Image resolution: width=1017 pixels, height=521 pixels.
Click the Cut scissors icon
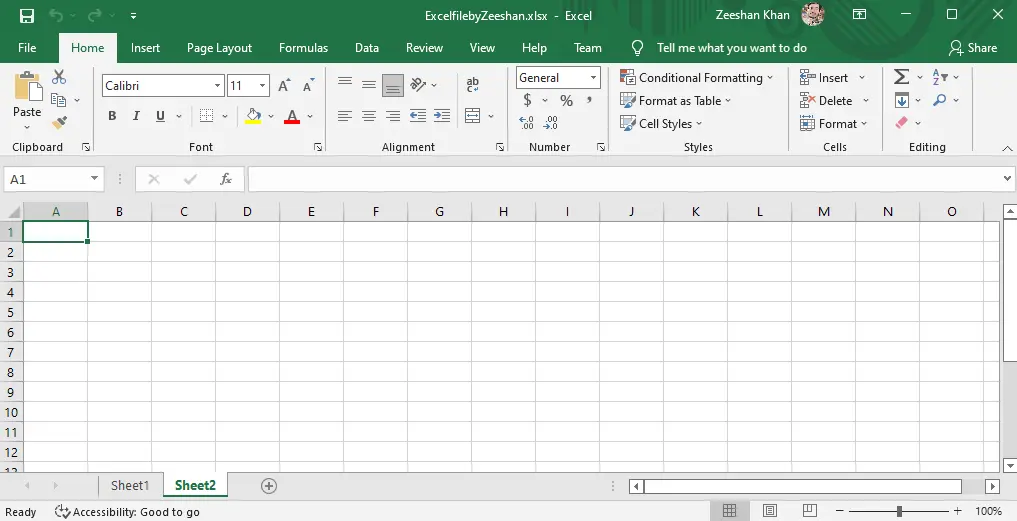click(59, 77)
